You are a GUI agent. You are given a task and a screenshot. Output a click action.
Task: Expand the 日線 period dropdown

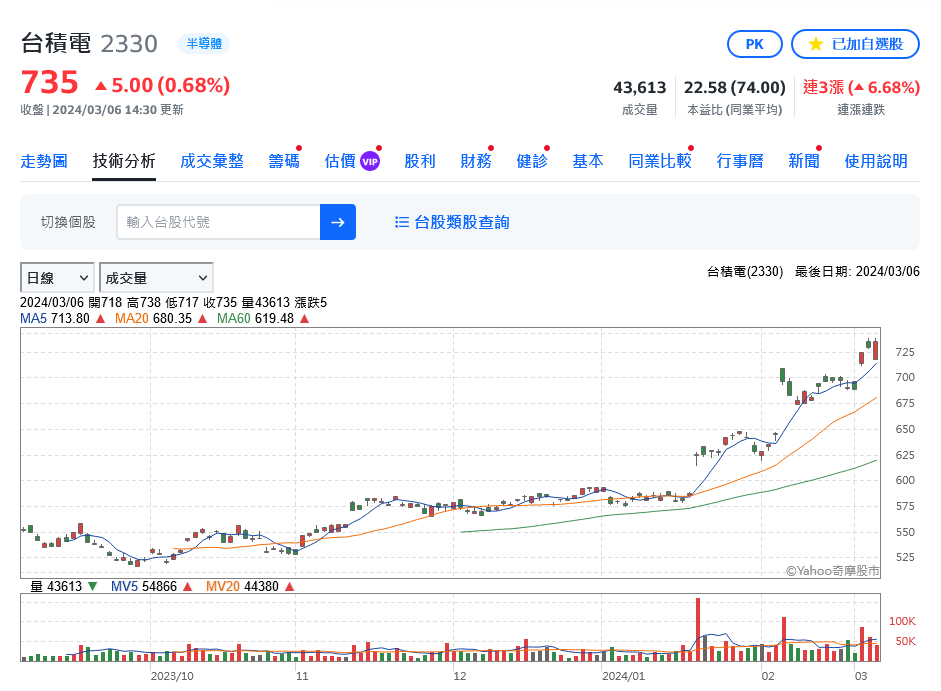tap(57, 278)
